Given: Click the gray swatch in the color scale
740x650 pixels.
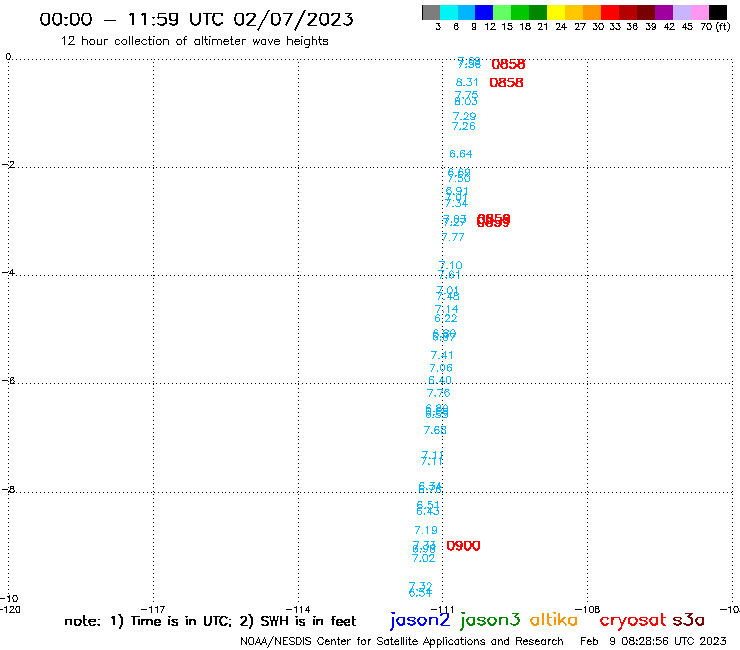Looking at the screenshot, I should [431, 13].
